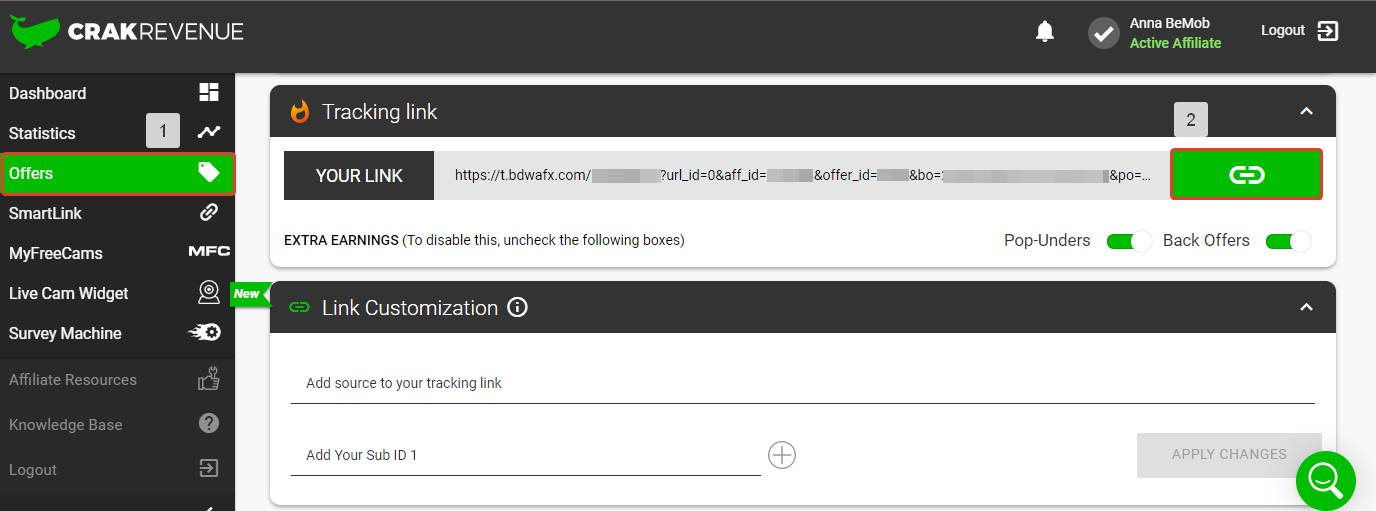Click the info icon beside Link Customization
The height and width of the screenshot is (511, 1376).
[x=517, y=308]
